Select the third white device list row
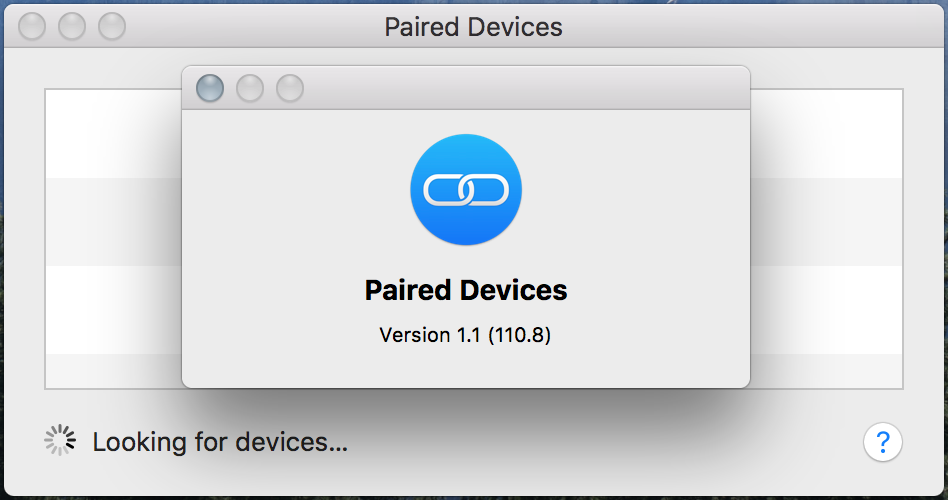948x500 pixels. [112, 309]
